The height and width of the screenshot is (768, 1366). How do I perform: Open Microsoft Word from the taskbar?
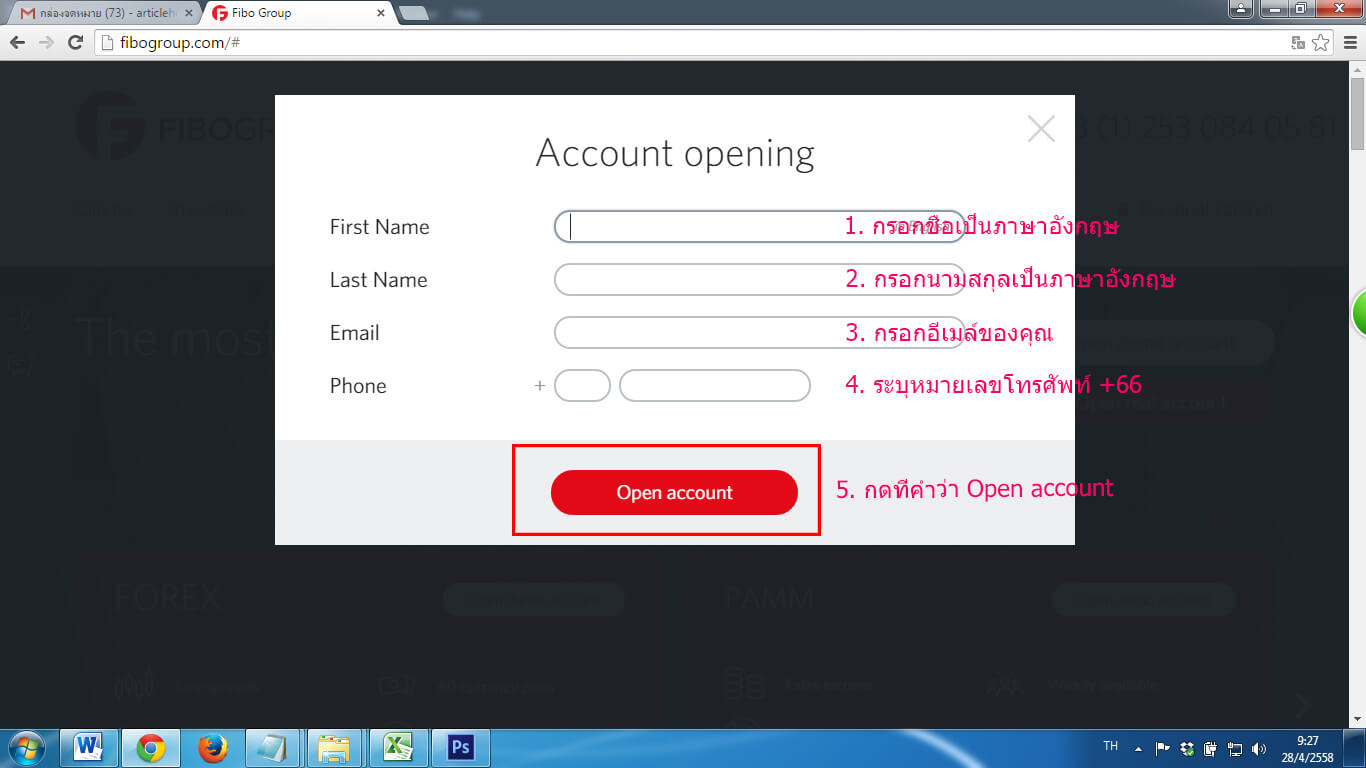tap(89, 747)
